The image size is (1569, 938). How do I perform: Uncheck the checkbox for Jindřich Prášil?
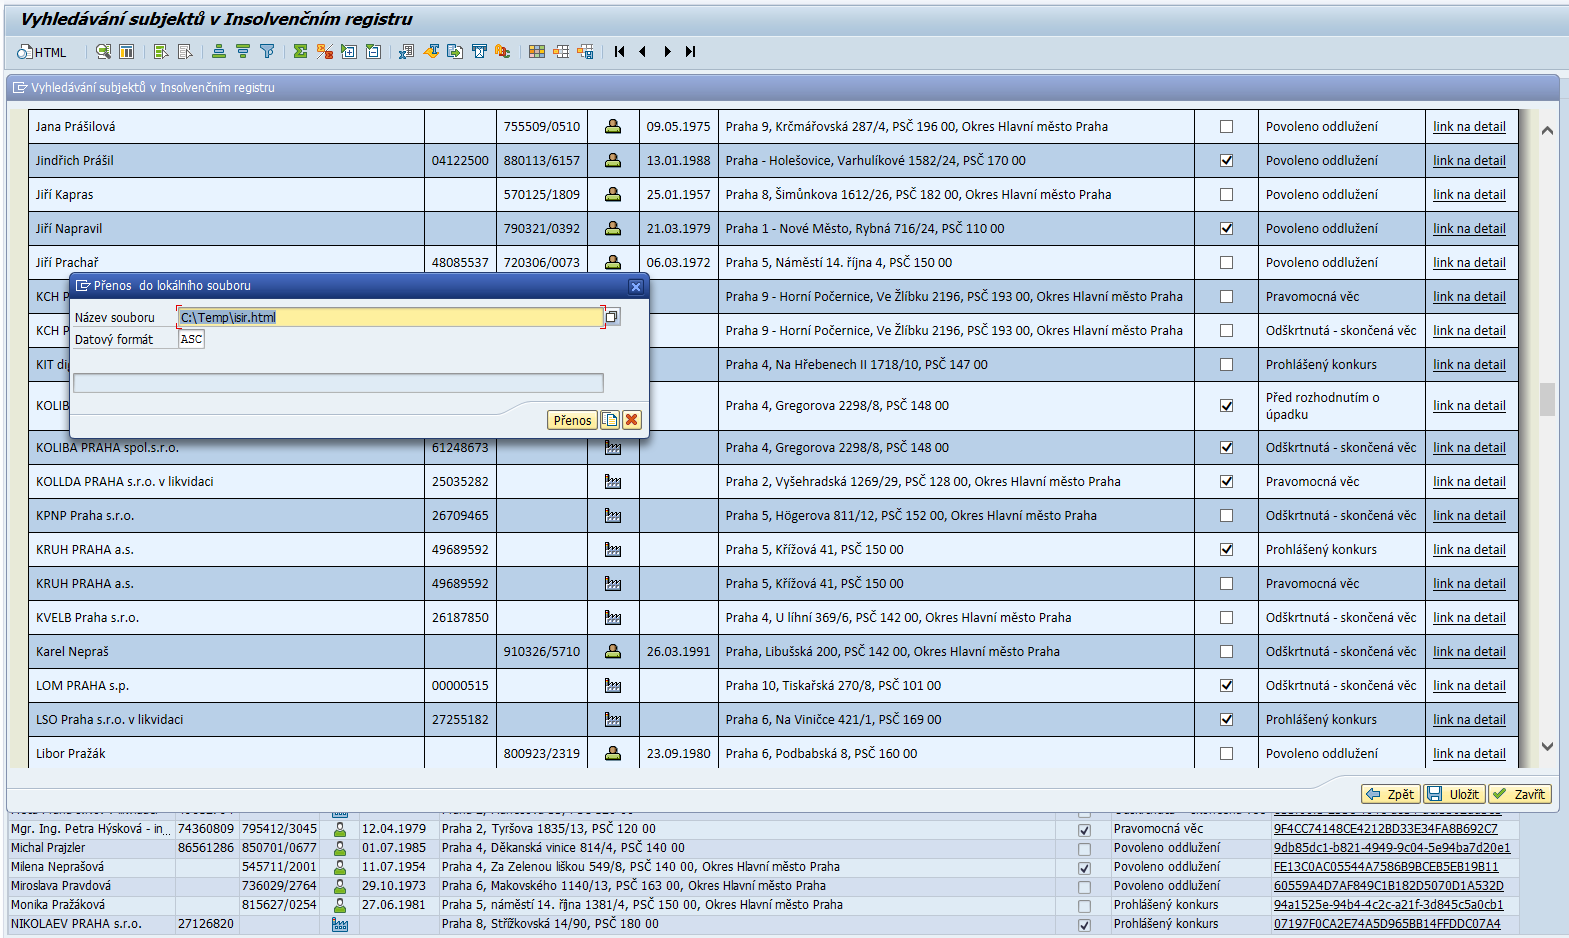click(x=1226, y=161)
